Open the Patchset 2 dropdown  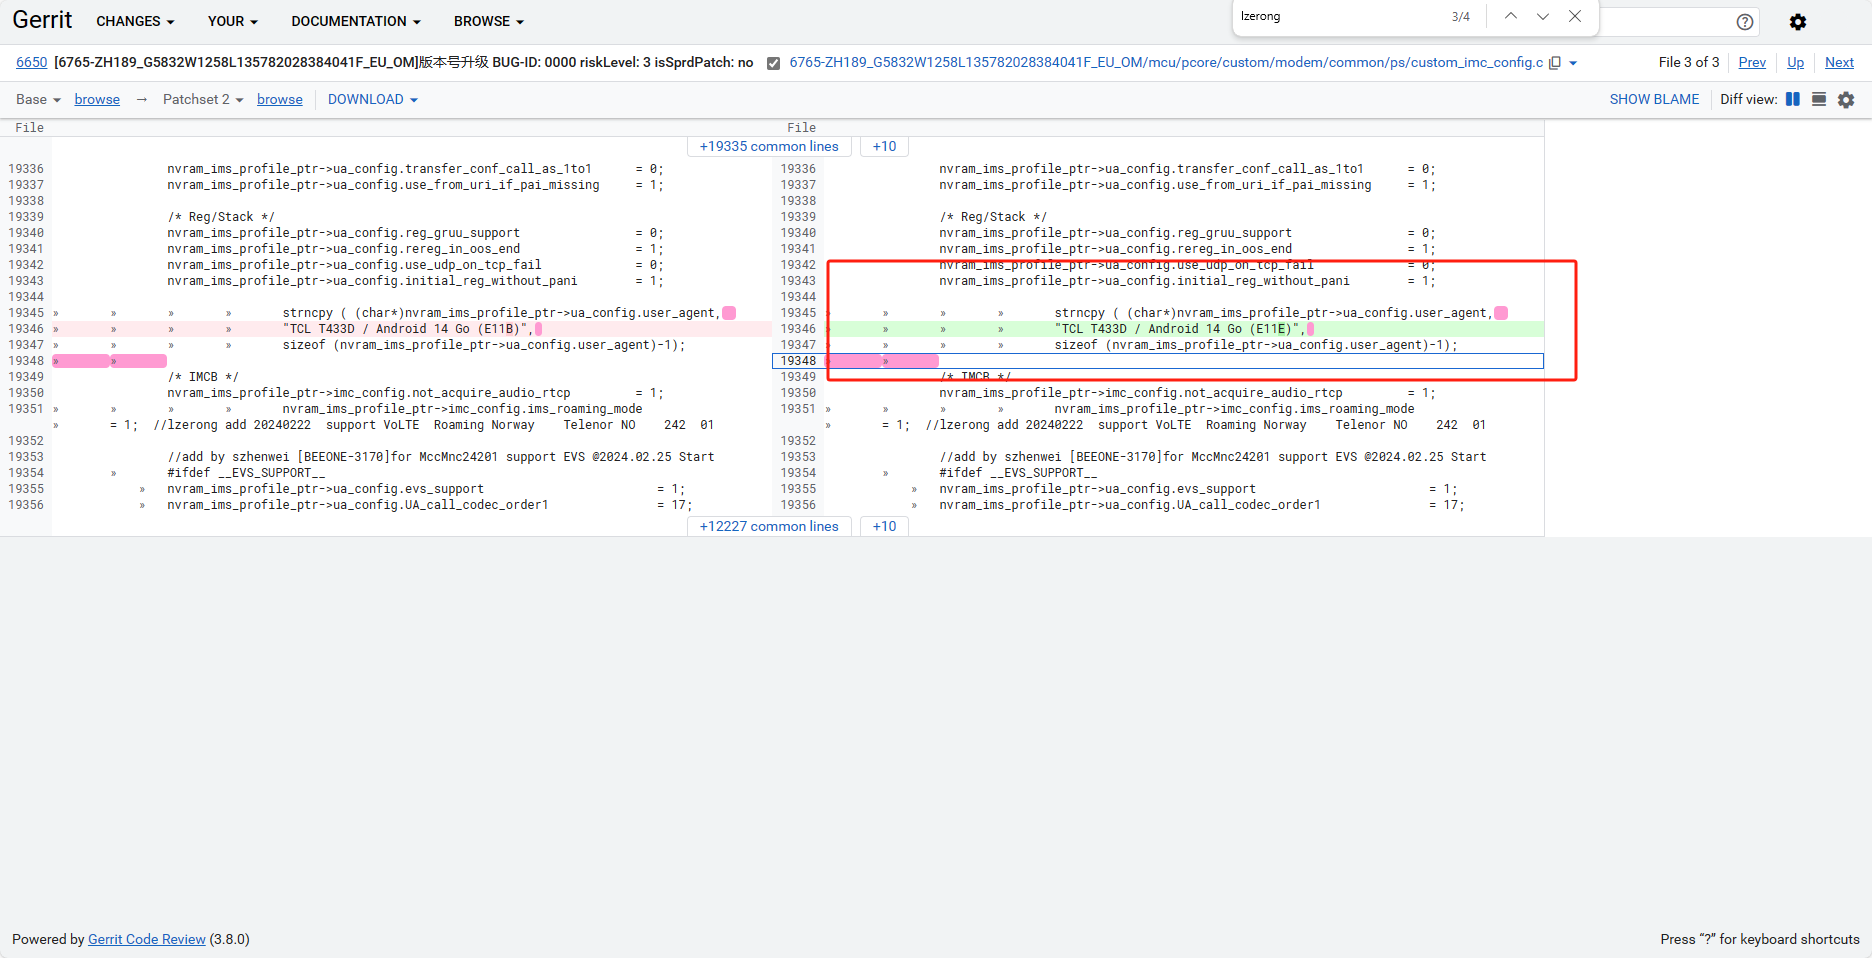click(203, 99)
